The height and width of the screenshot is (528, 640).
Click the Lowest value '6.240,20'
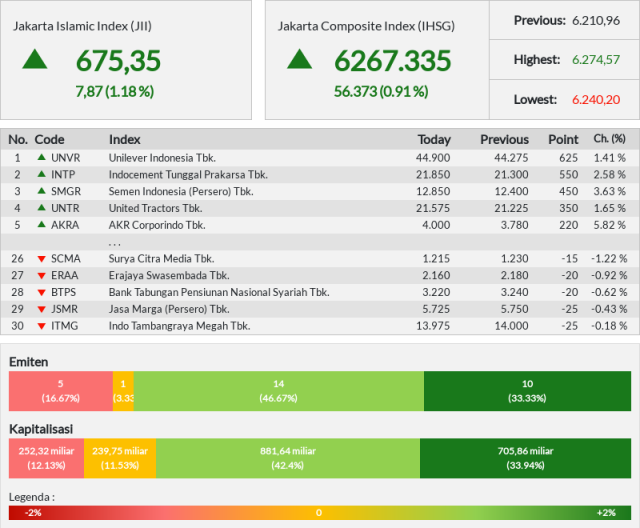[x=596, y=100]
